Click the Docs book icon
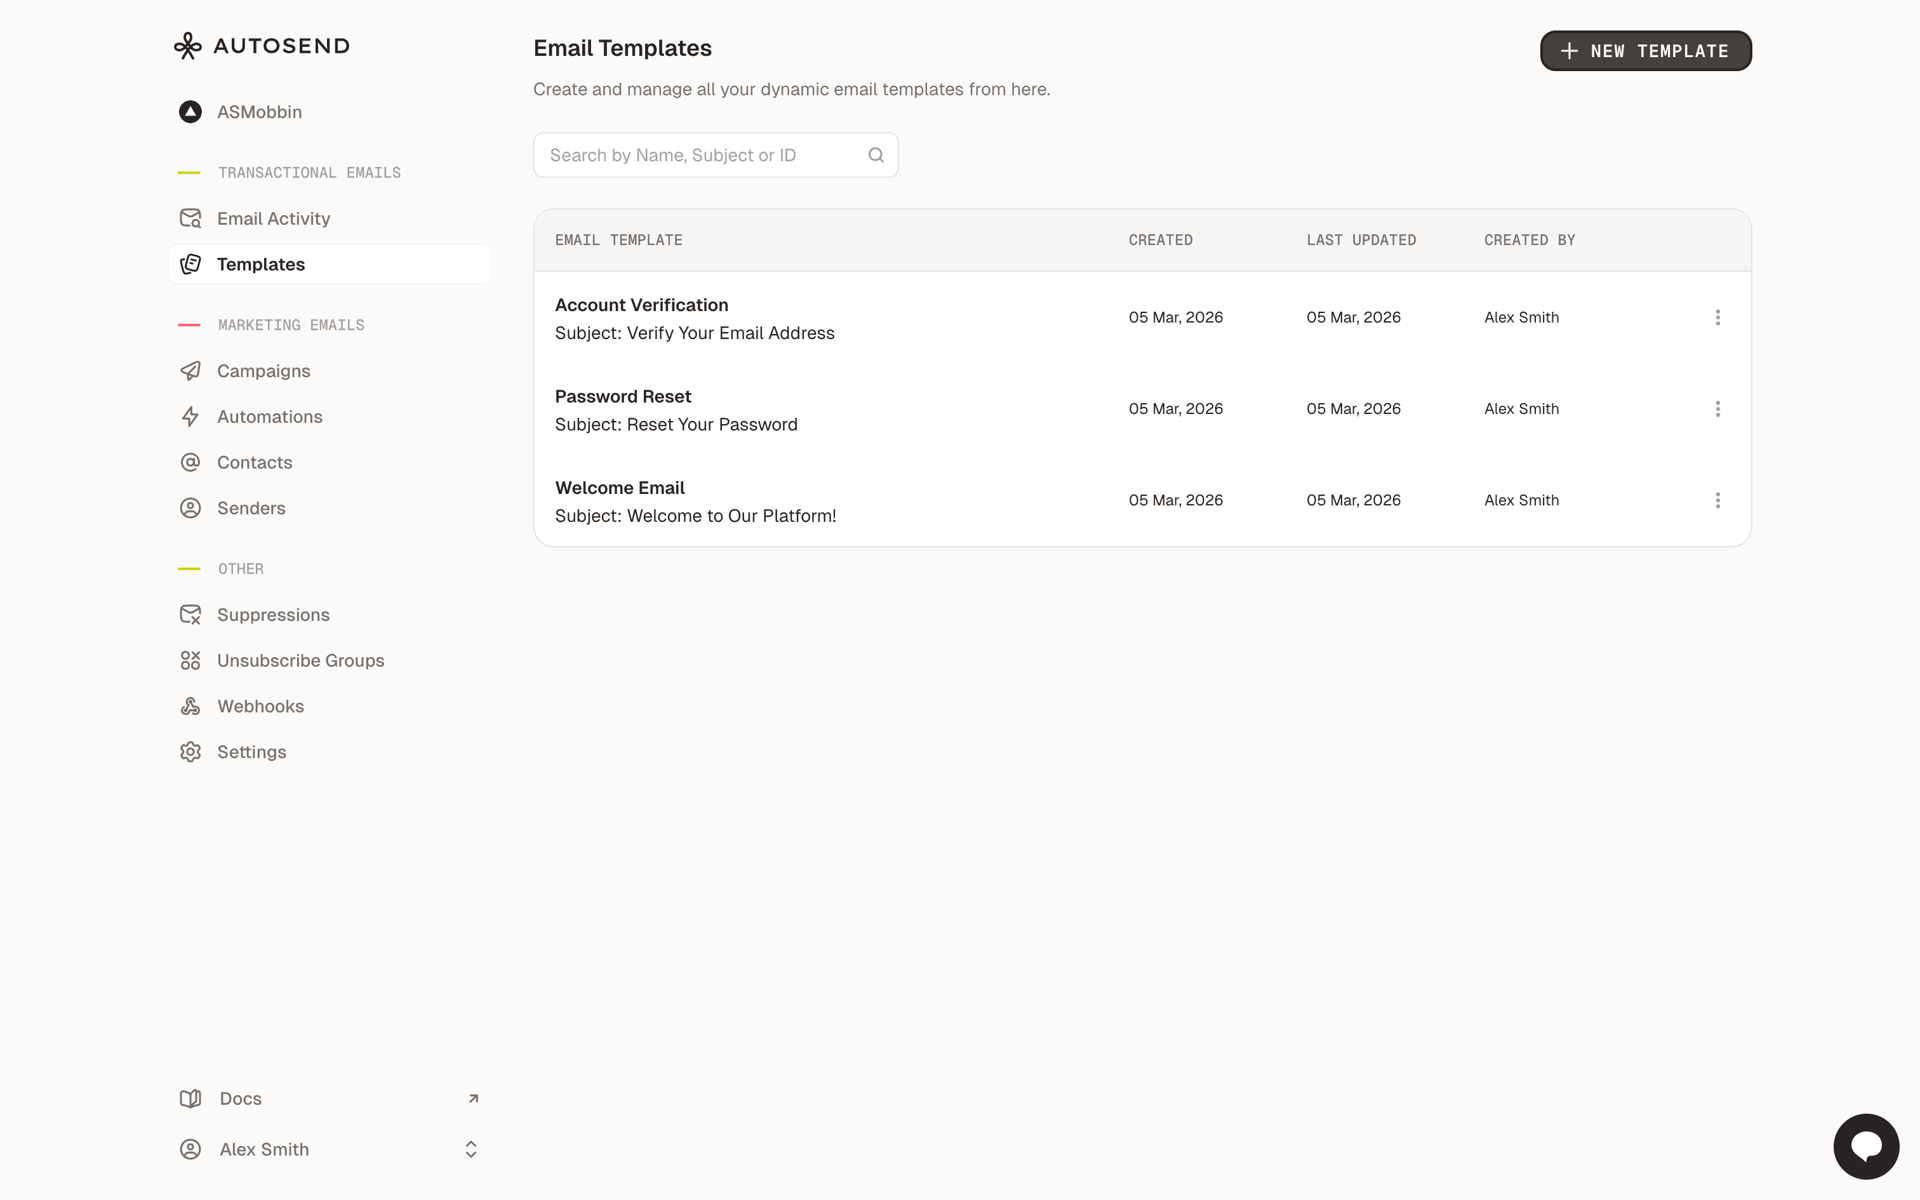 click(190, 1099)
